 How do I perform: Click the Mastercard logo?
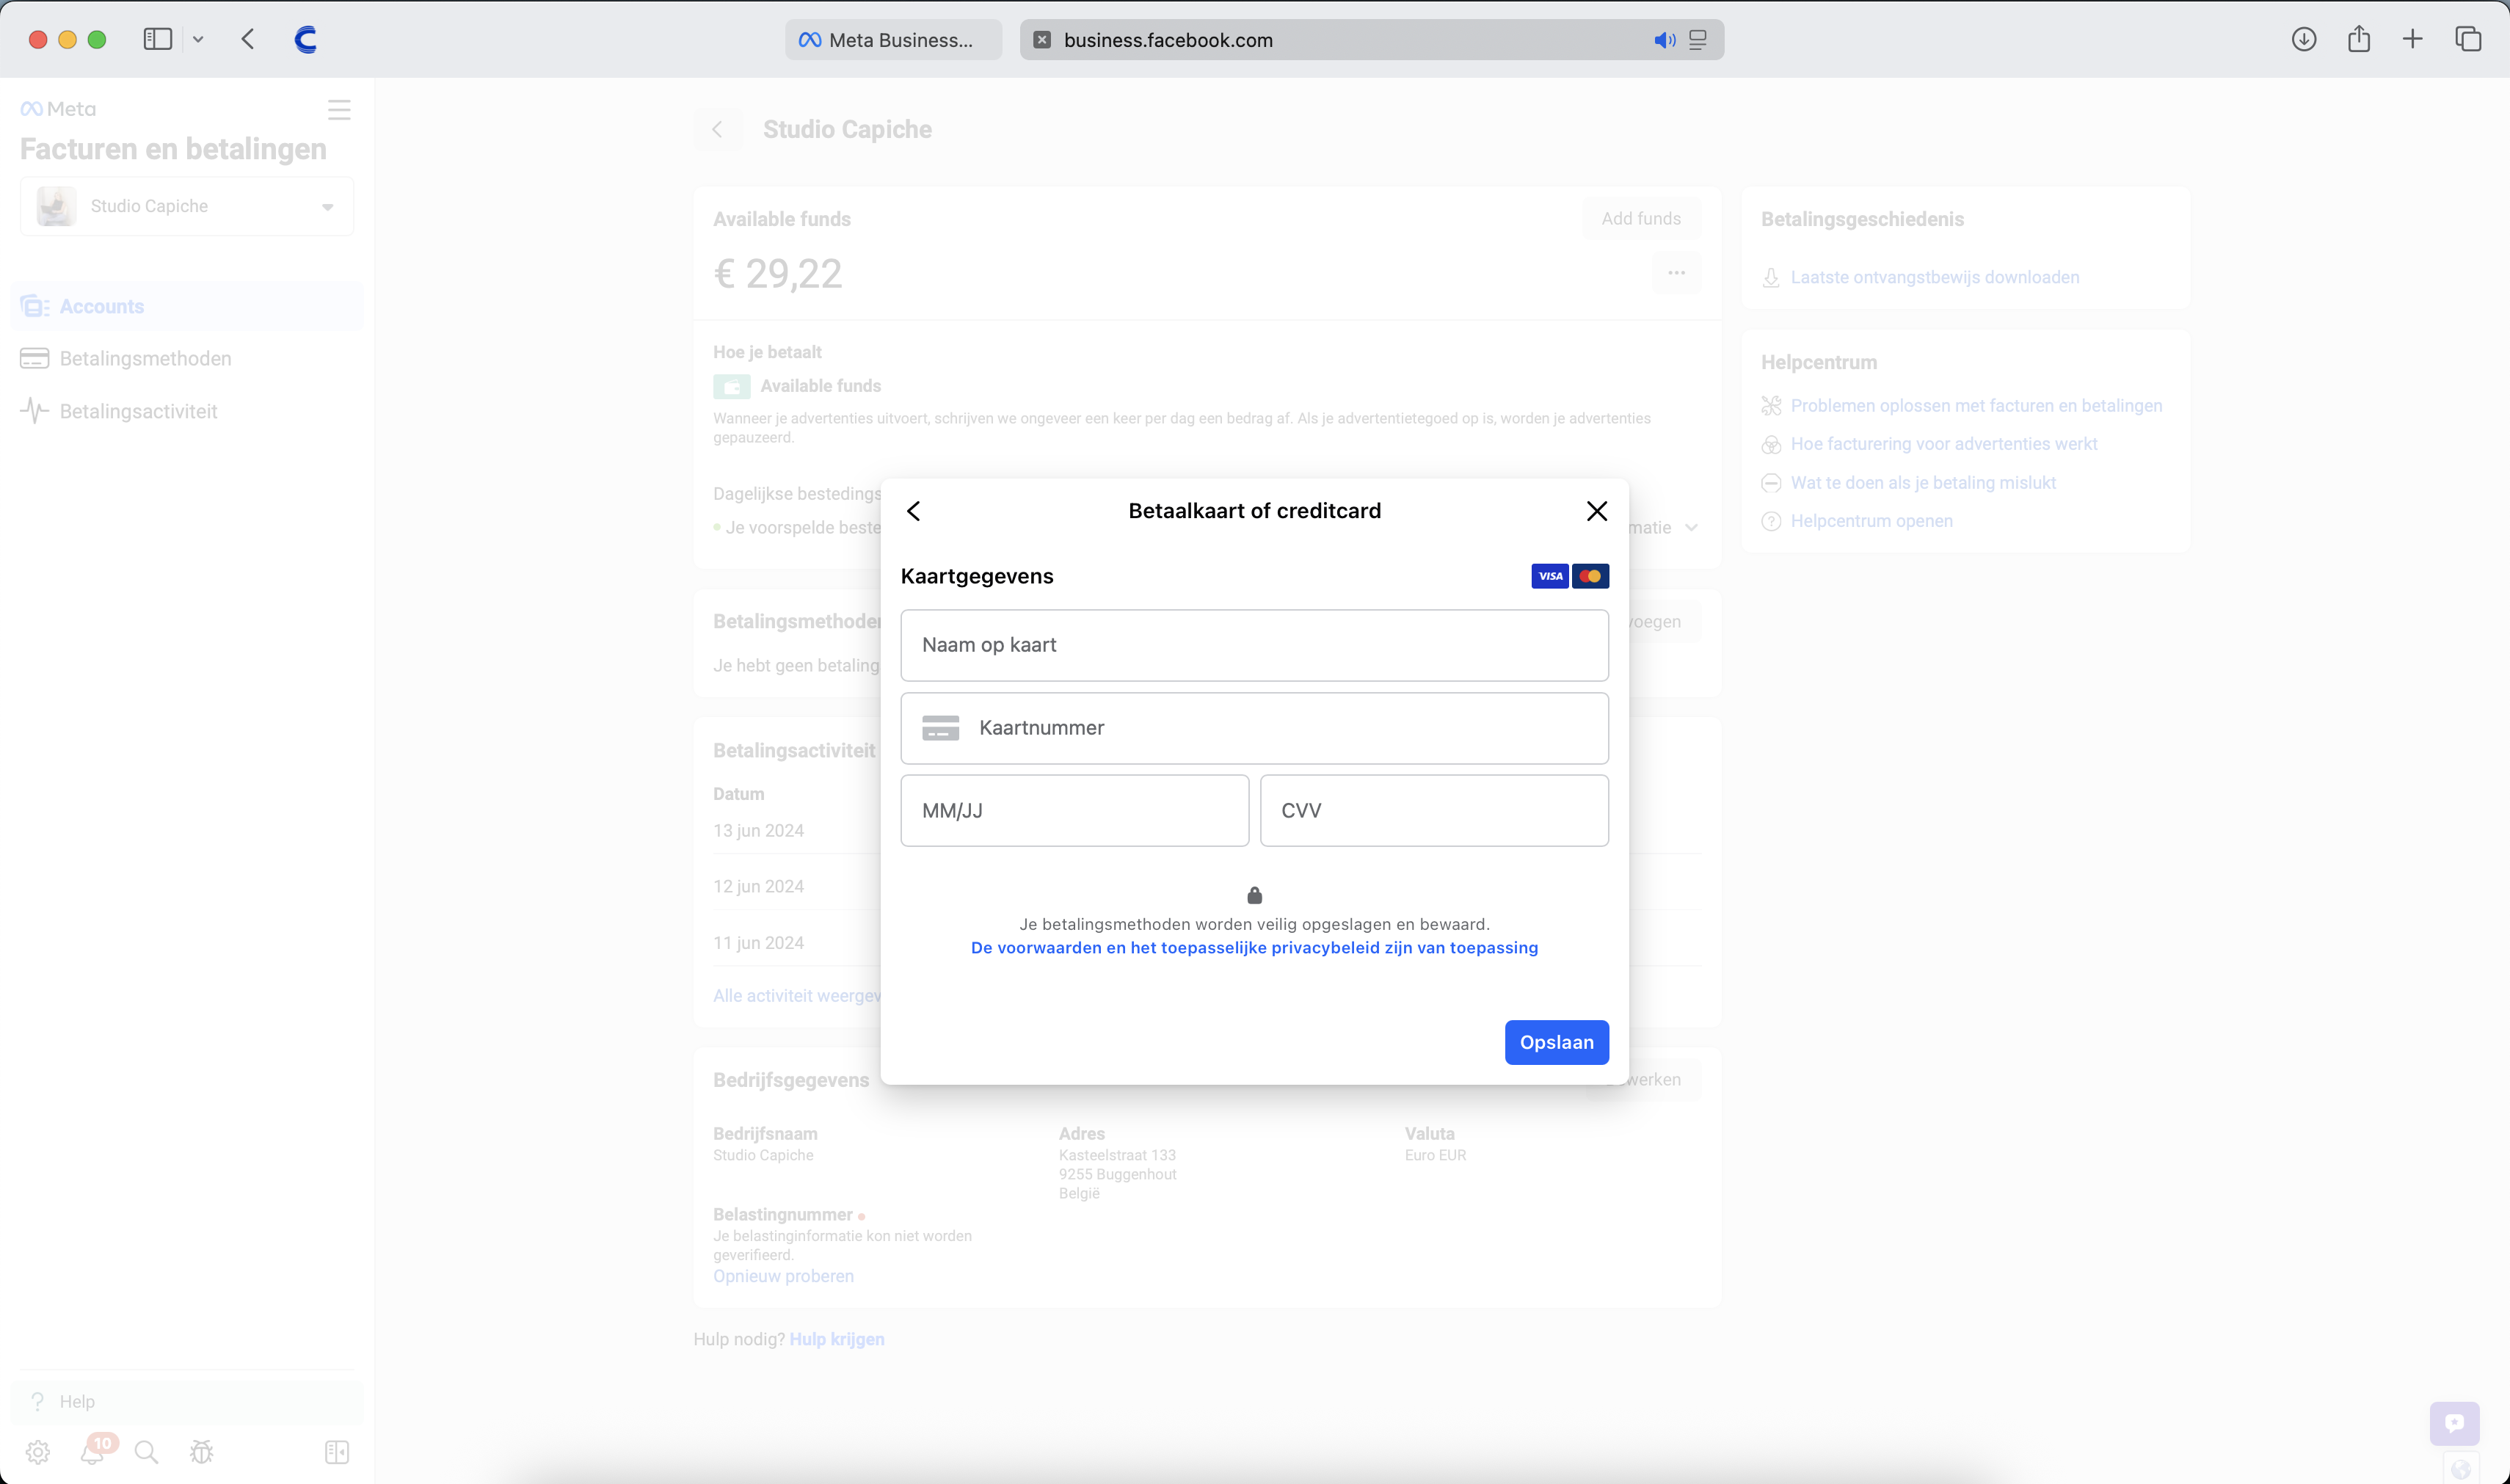click(1590, 576)
